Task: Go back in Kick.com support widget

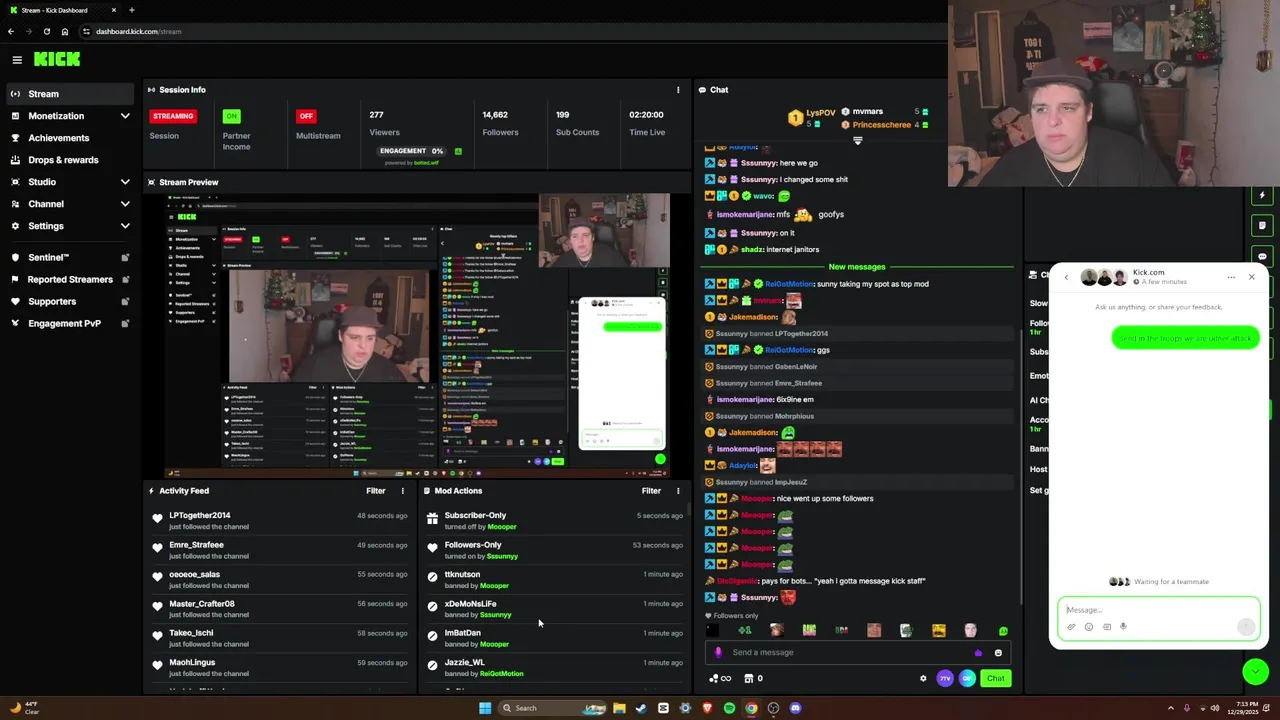Action: [x=1066, y=277]
